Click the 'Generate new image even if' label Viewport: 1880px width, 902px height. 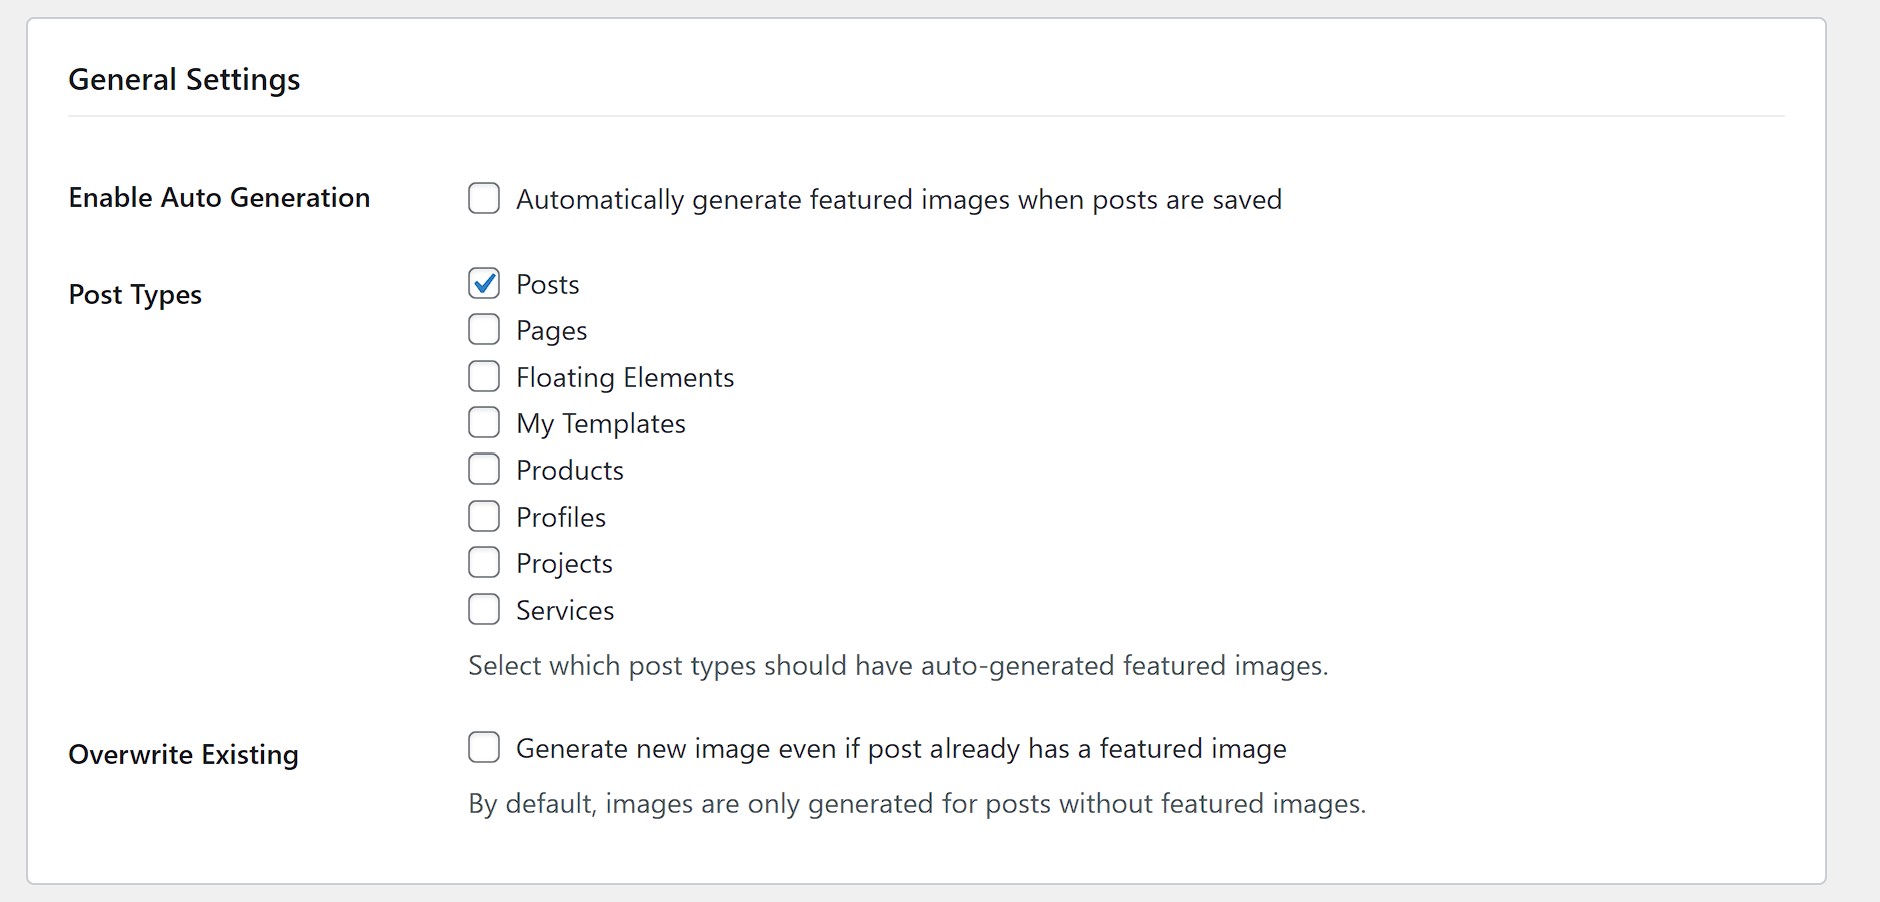click(x=900, y=749)
